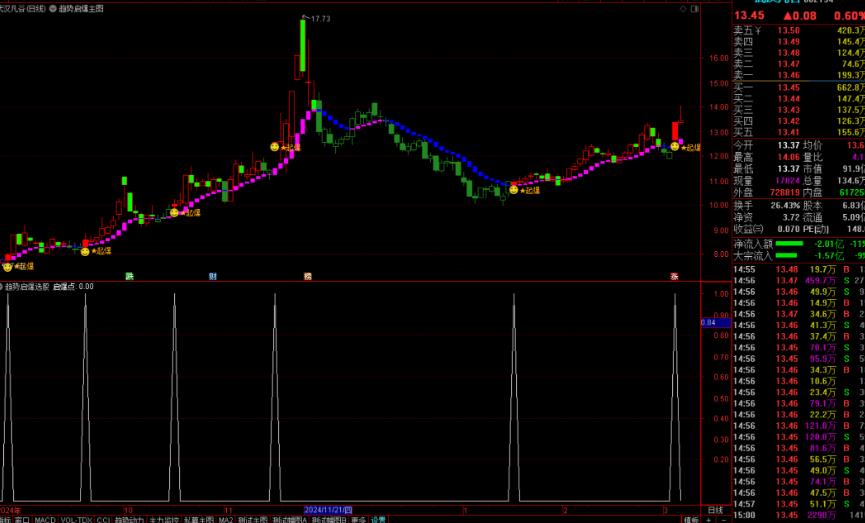Click the 外盘 value 728819

[x=784, y=193]
